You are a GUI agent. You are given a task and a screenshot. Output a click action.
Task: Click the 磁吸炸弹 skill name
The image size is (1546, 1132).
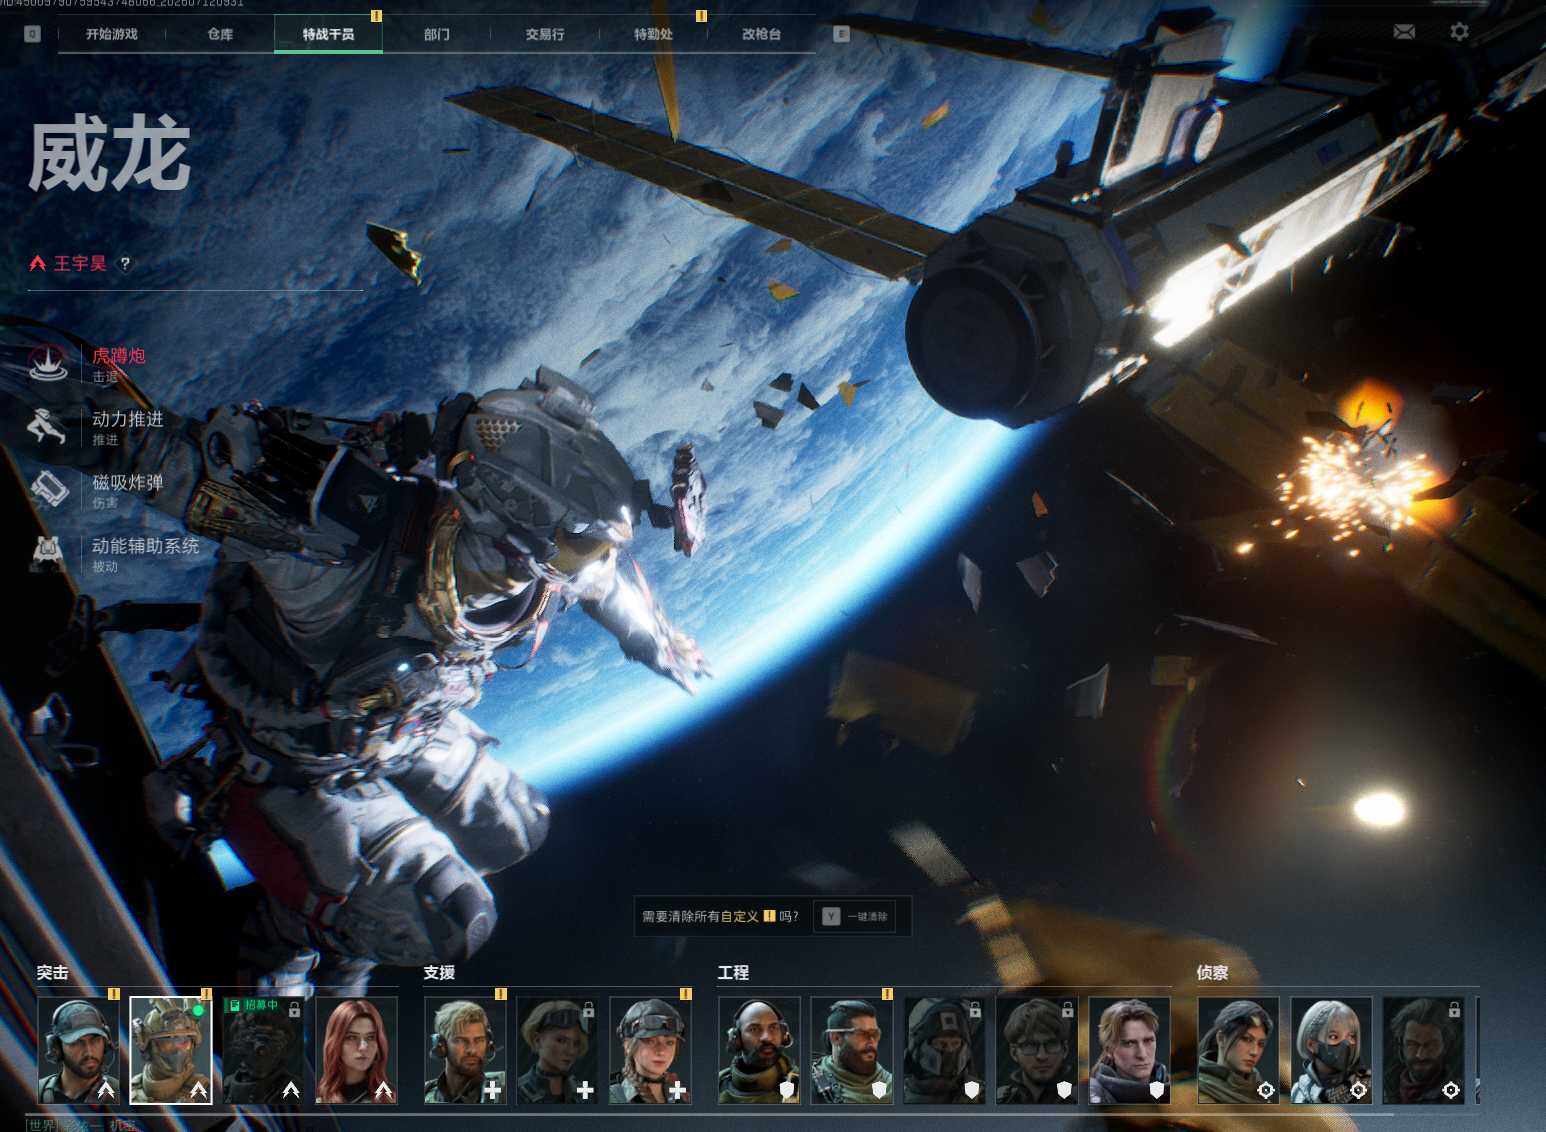pos(128,483)
